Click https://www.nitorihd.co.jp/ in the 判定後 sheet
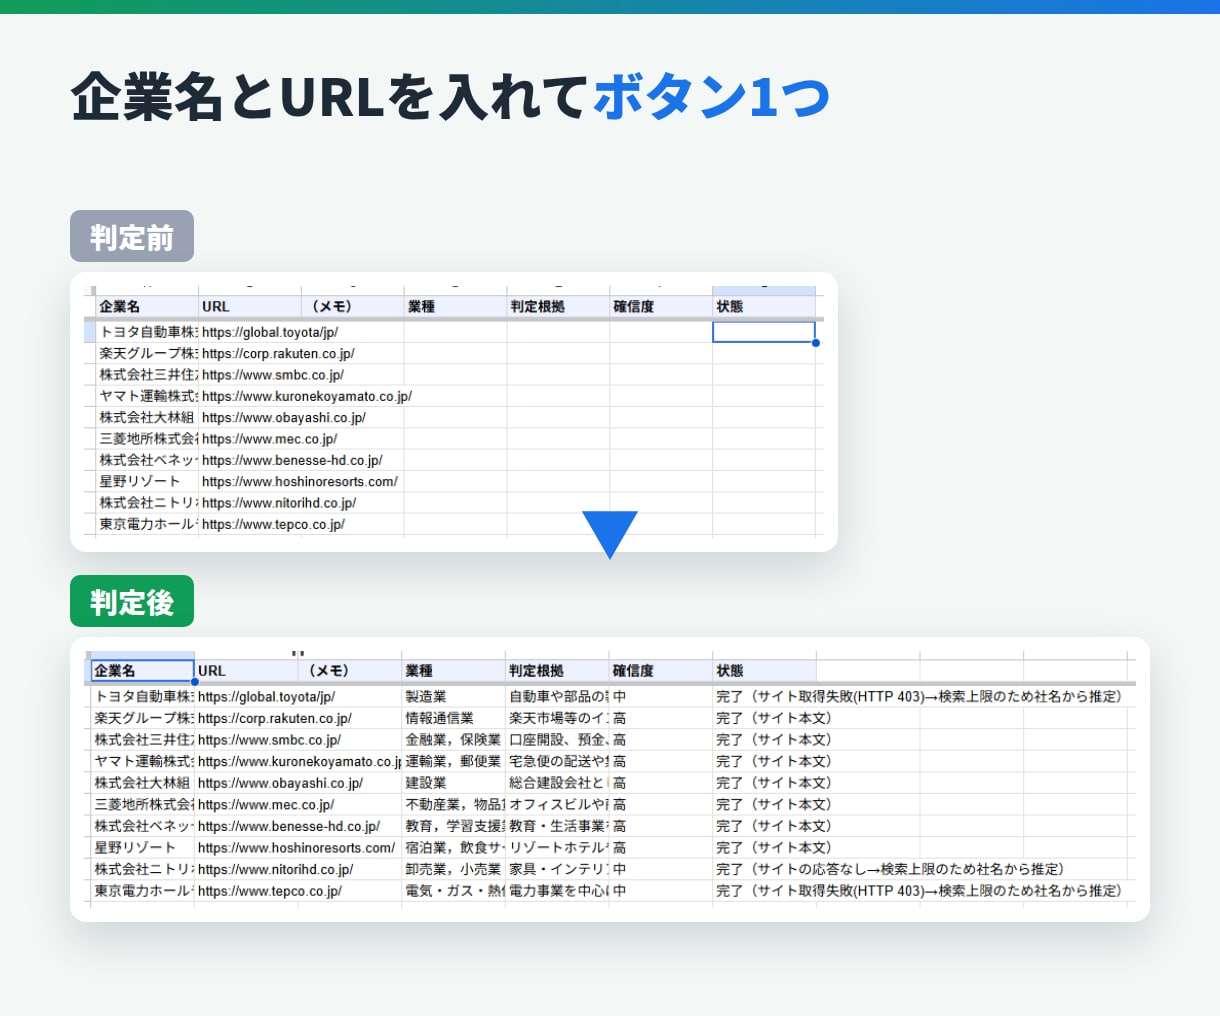The image size is (1220, 1016). click(275, 869)
